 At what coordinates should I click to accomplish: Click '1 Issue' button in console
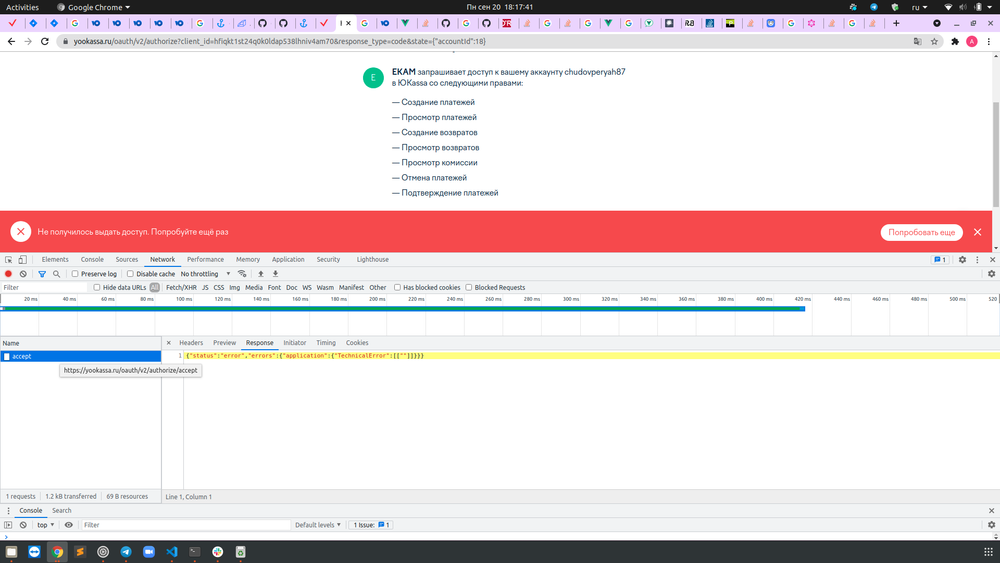point(371,525)
